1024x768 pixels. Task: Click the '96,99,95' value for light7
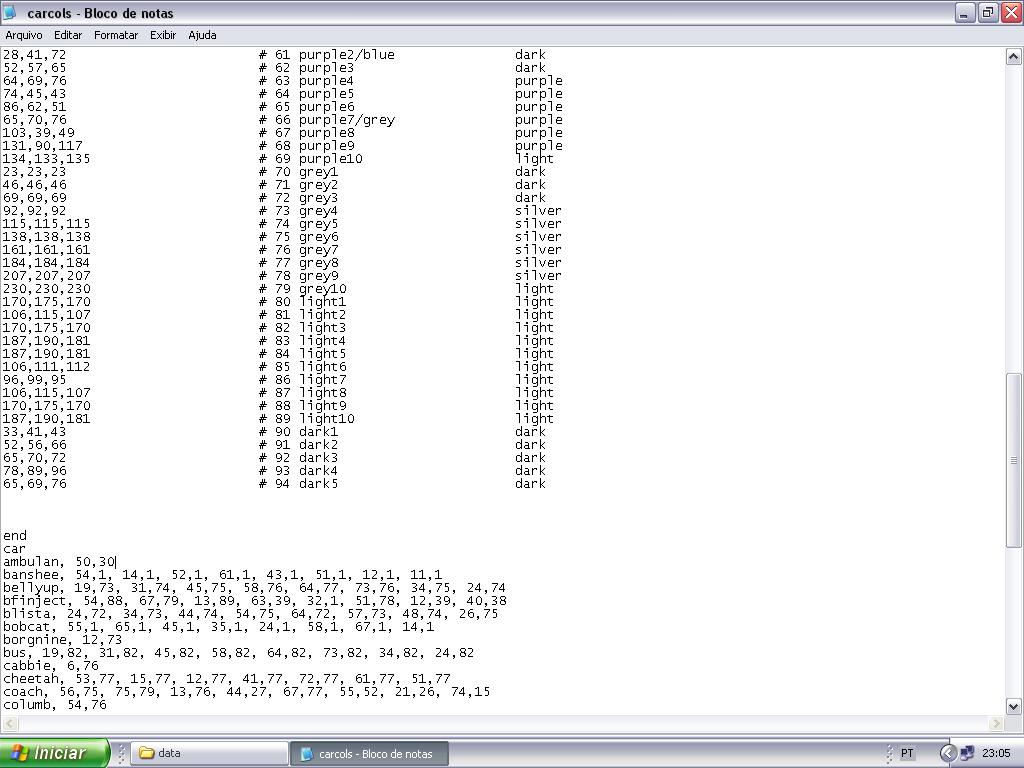[35, 379]
